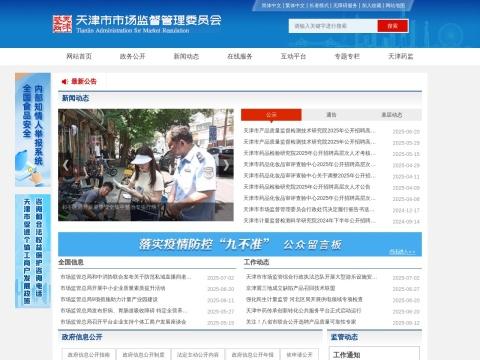Screen dimensions: 480x360
Task: Open the 2025-06-20 产品质量监督检测技术研究院 notice
Action: click(x=309, y=131)
